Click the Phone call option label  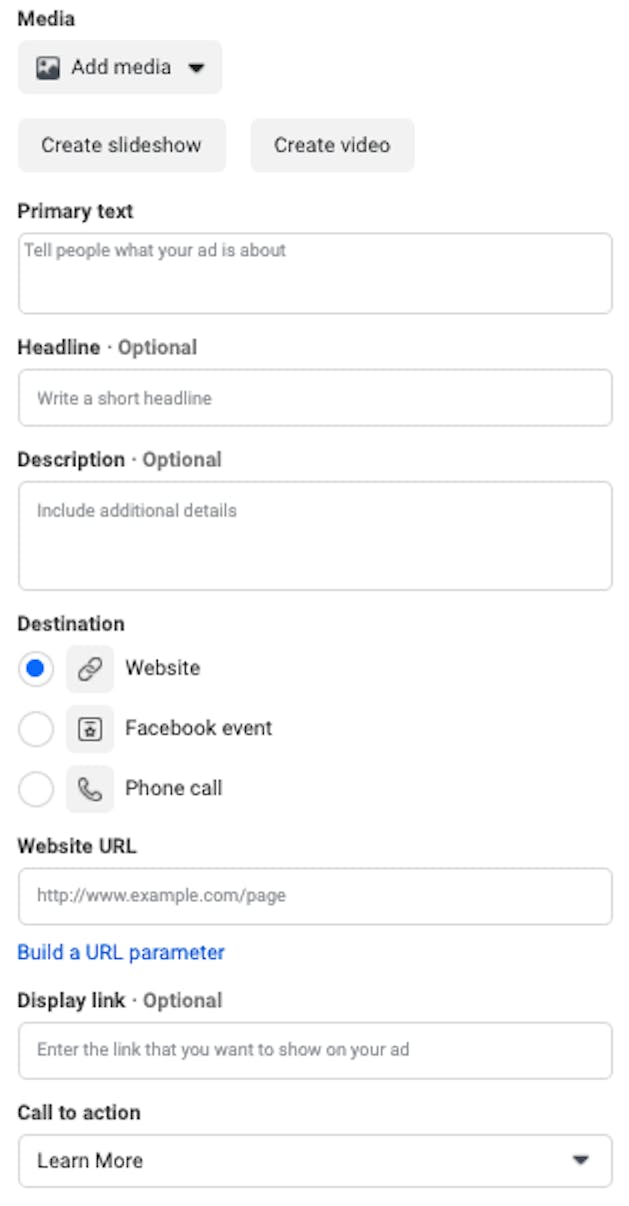click(x=174, y=788)
